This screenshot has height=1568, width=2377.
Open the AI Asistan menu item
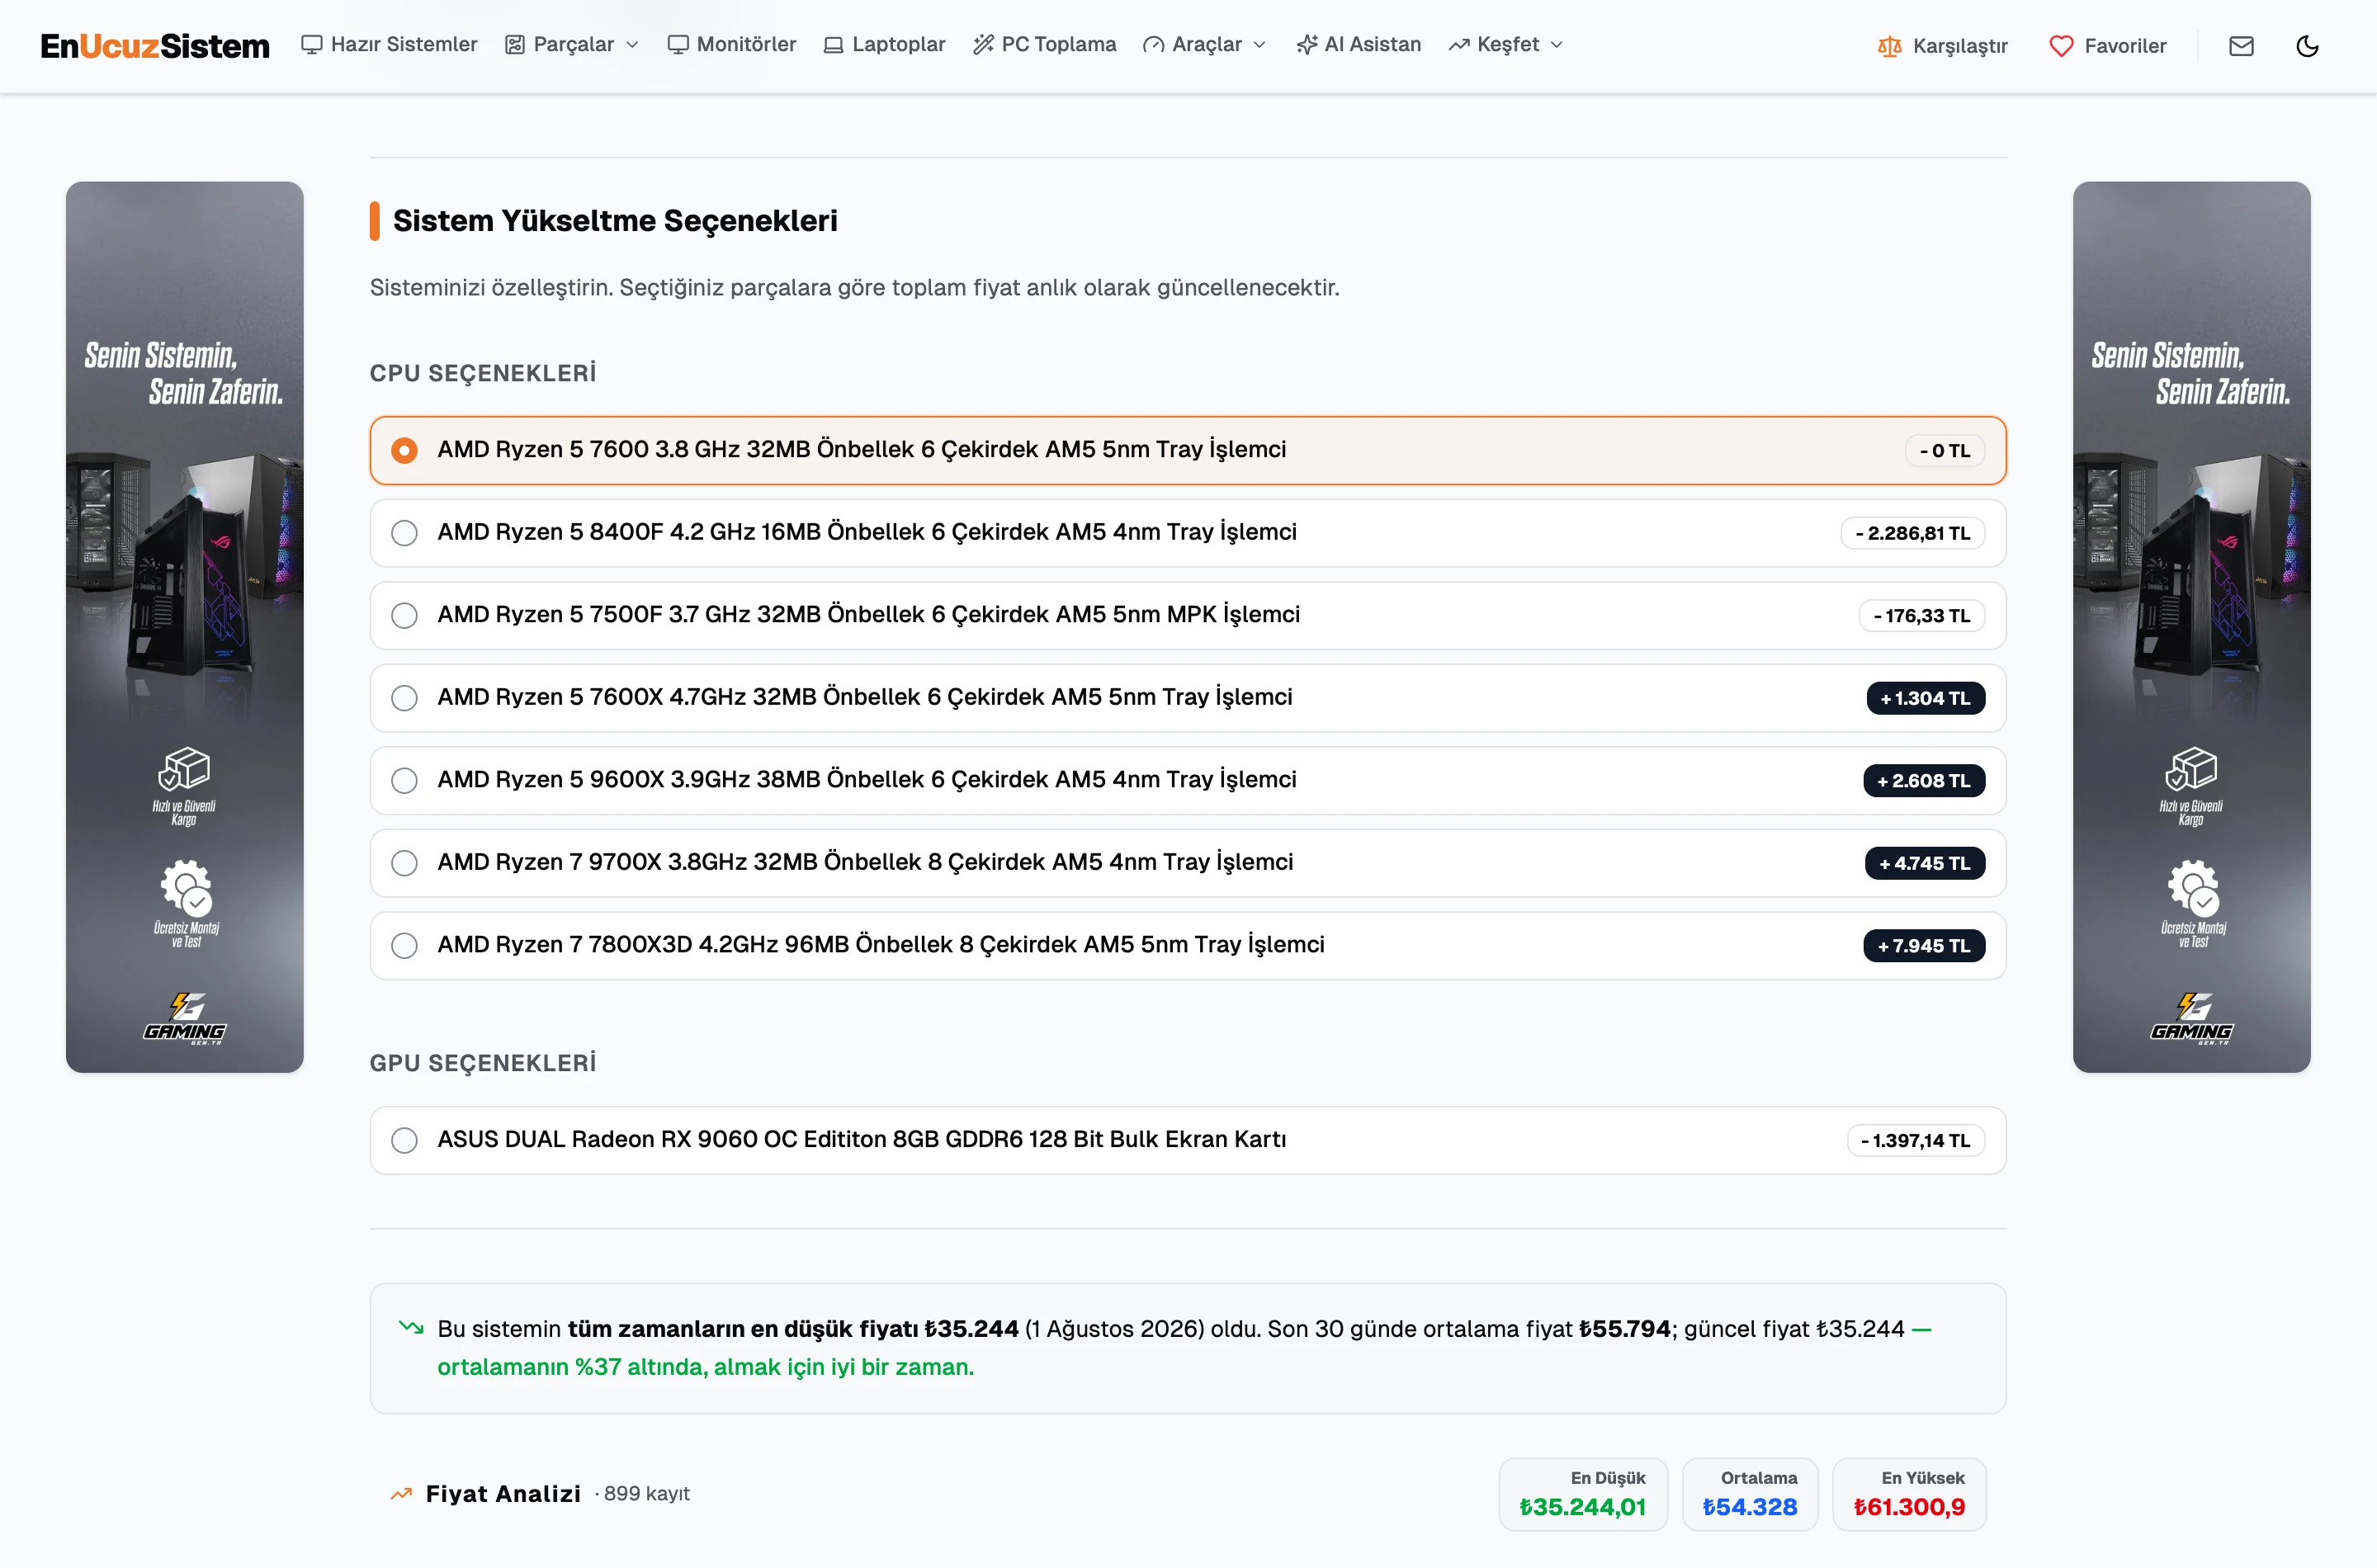coord(1358,44)
